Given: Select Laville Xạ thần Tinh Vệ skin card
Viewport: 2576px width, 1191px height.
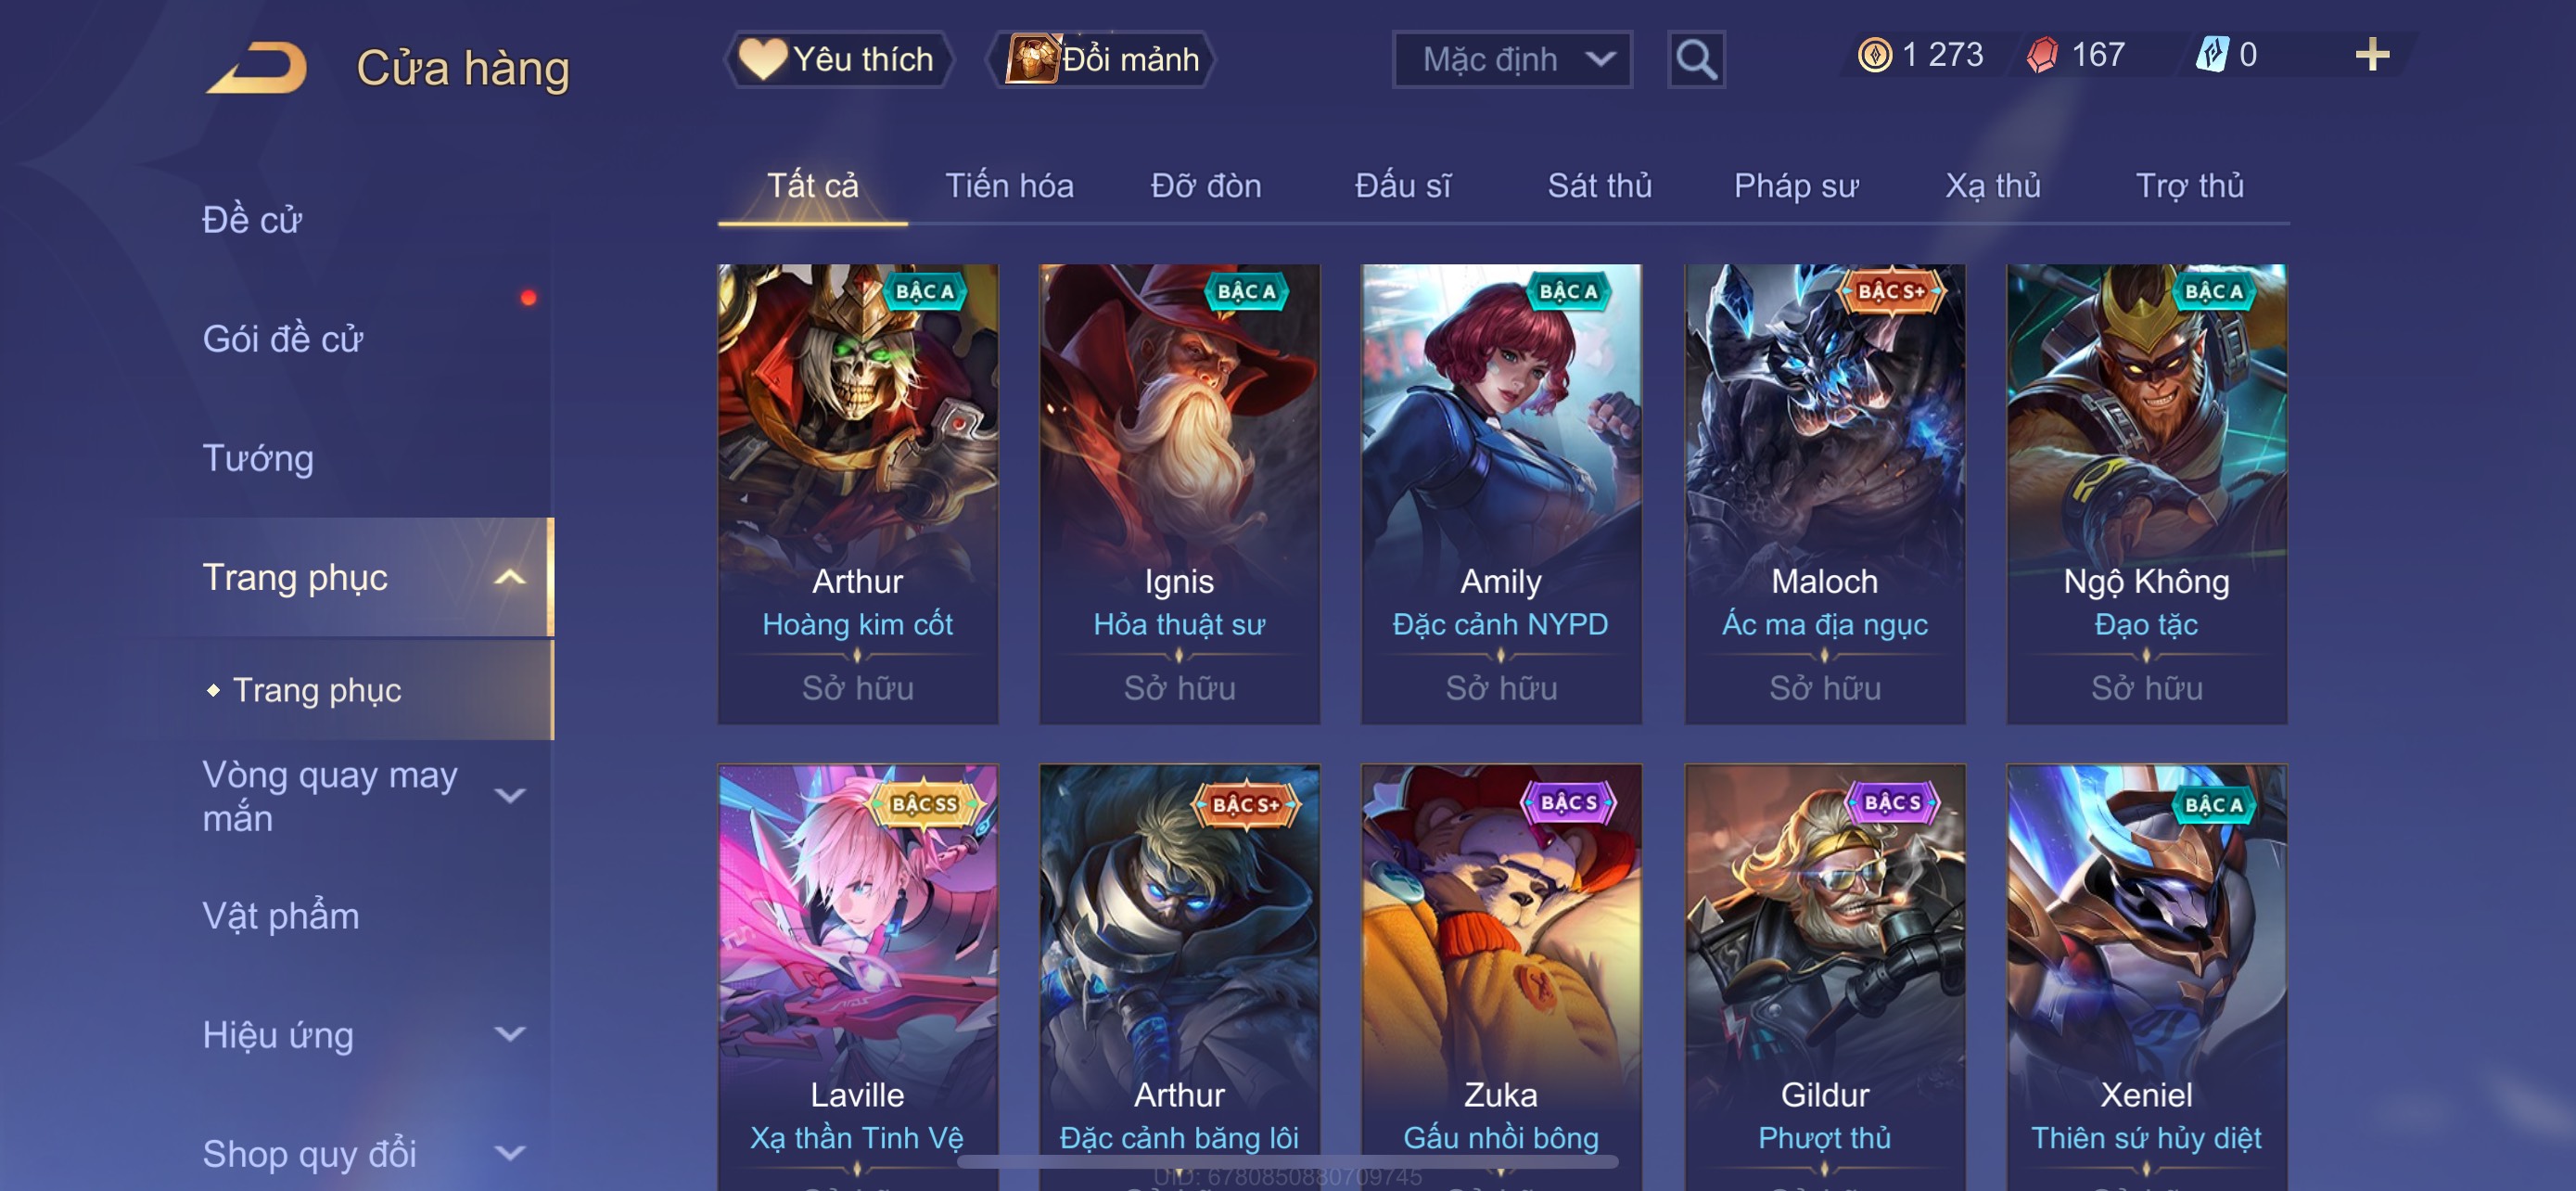Looking at the screenshot, I should [x=857, y=978].
